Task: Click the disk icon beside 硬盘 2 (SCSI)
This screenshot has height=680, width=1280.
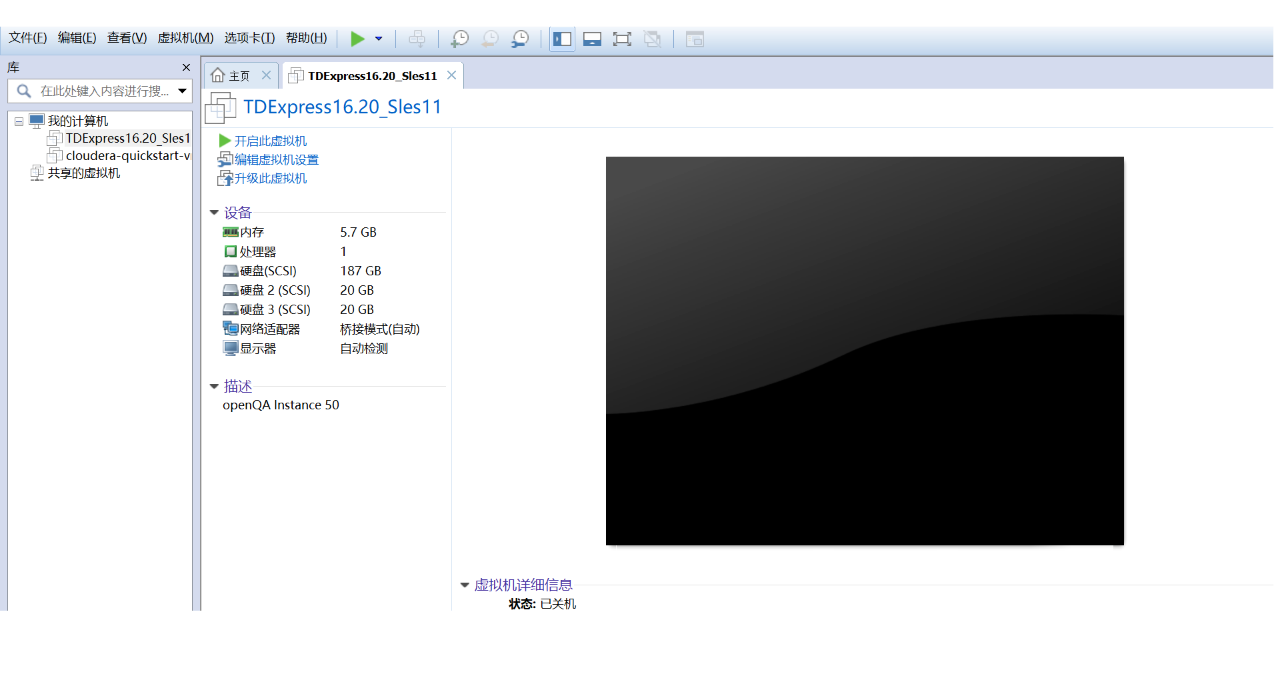Action: coord(231,291)
